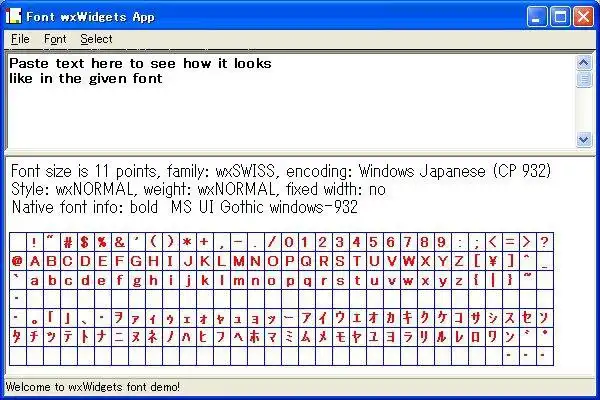Click the '?' cell in the character grid
The image size is (600, 400).
click(x=545, y=242)
